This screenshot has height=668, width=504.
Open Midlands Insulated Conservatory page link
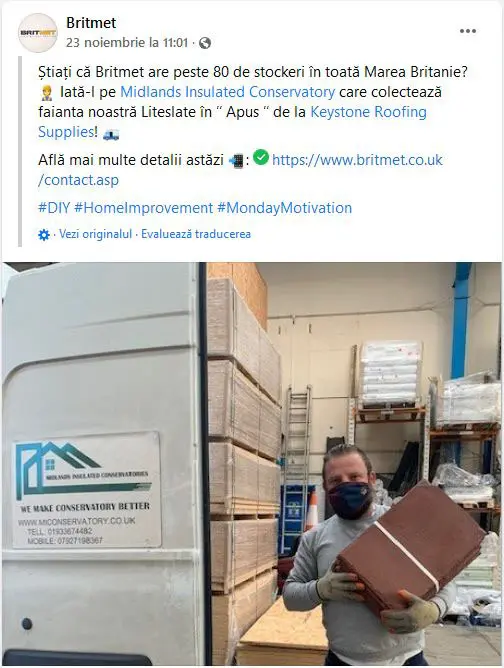pos(228,92)
